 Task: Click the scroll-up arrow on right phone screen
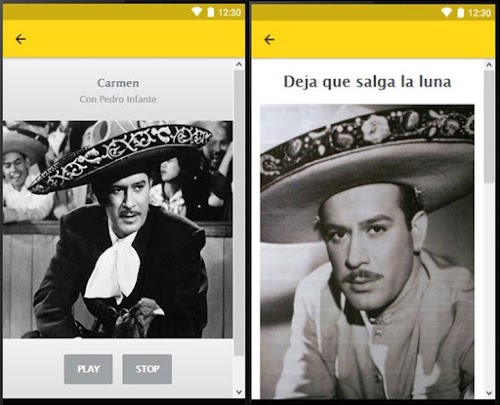click(489, 65)
